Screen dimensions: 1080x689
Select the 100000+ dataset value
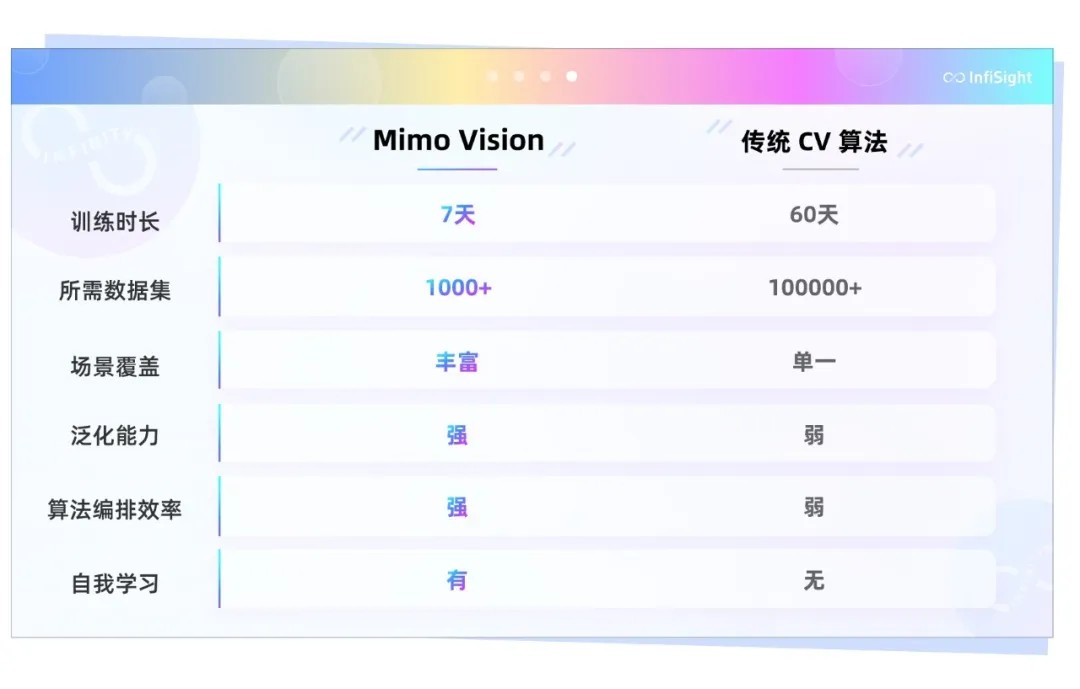815,288
